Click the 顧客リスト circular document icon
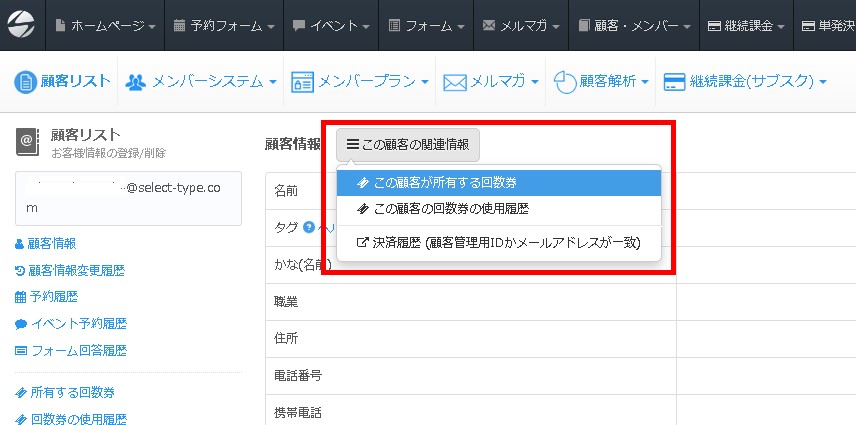The height and width of the screenshot is (425, 856). pyautogui.click(x=25, y=82)
